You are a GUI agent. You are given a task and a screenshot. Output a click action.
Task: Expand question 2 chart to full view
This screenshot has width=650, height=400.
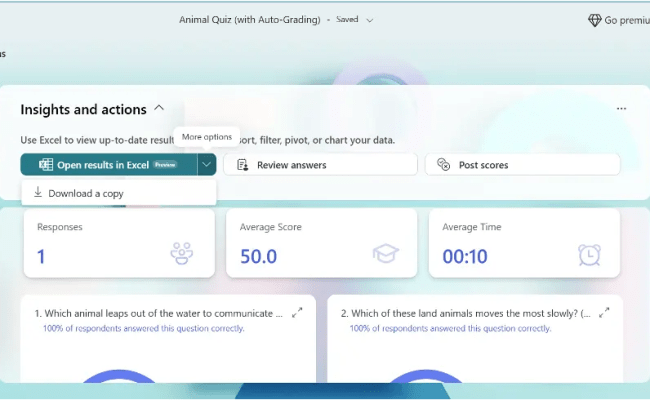coord(604,313)
